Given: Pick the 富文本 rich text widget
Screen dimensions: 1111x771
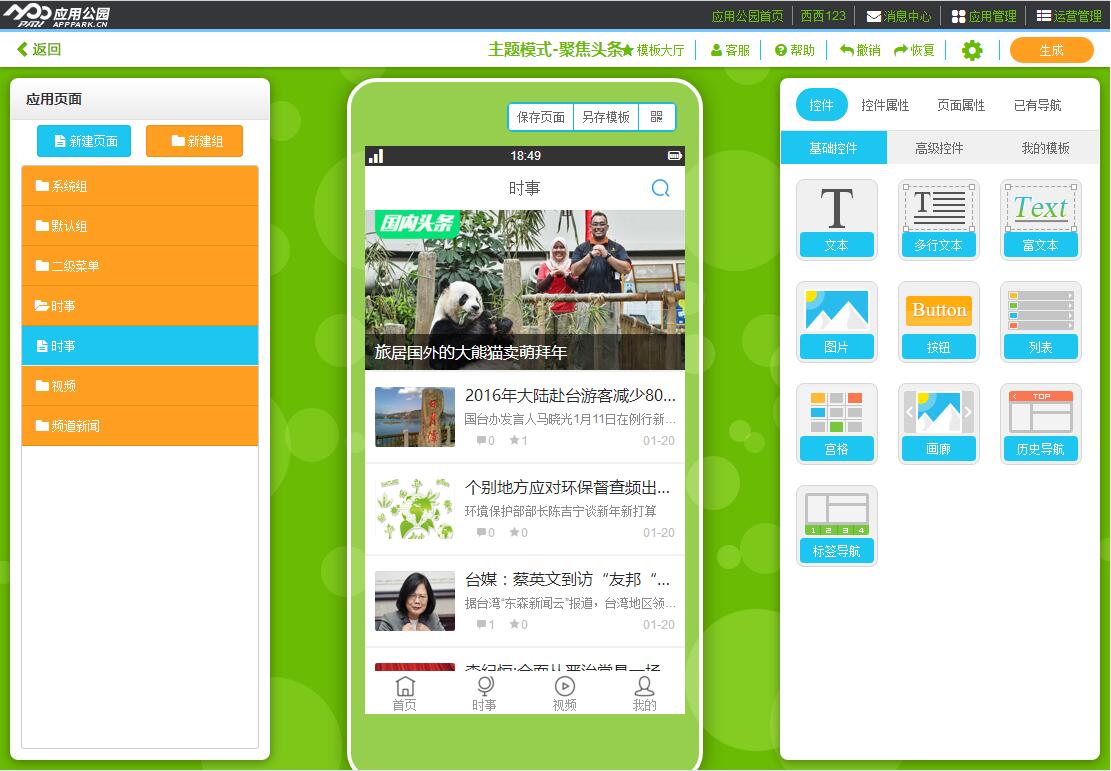Looking at the screenshot, I should 1040,219.
